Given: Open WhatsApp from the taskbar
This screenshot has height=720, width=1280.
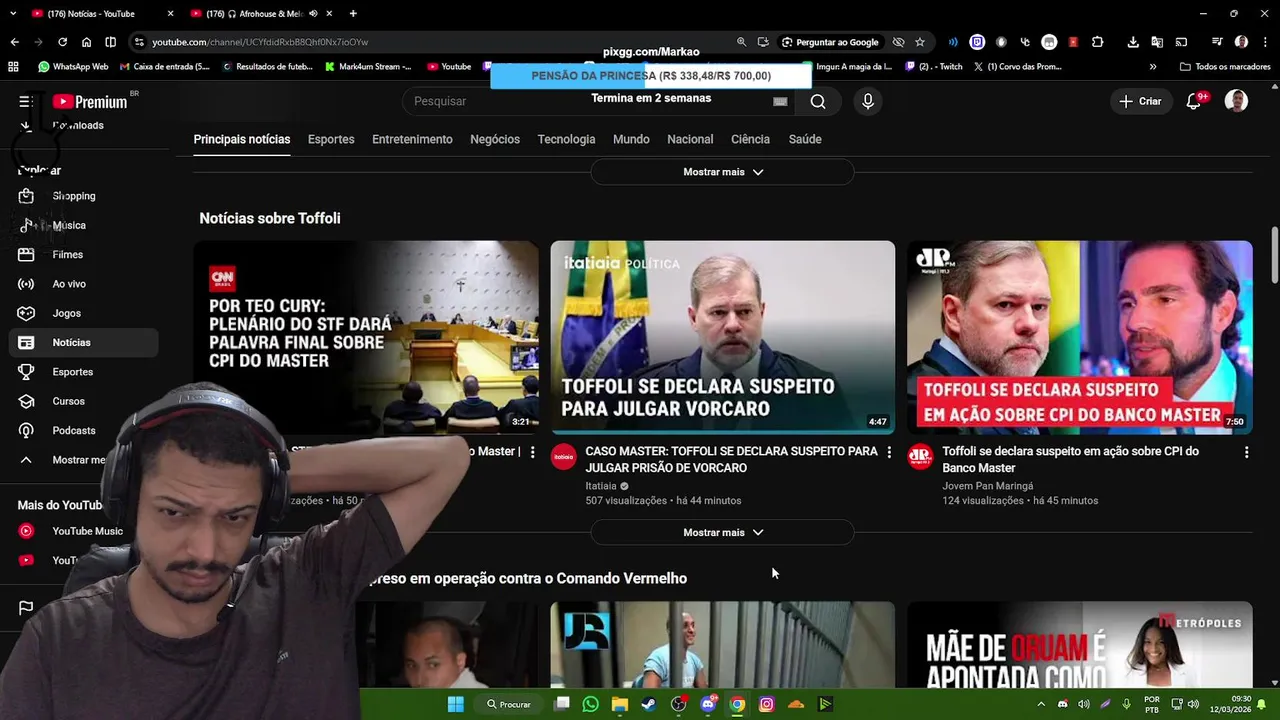Looking at the screenshot, I should (x=590, y=704).
